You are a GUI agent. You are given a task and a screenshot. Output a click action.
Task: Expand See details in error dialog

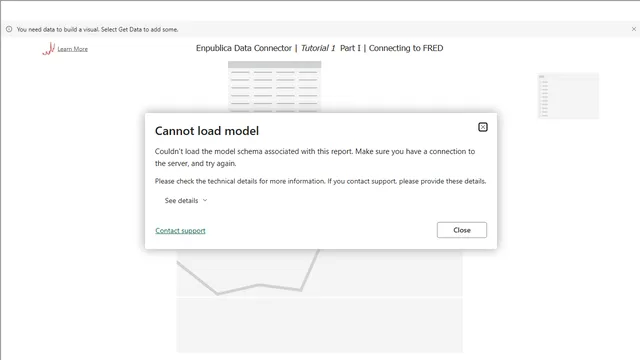(186, 200)
